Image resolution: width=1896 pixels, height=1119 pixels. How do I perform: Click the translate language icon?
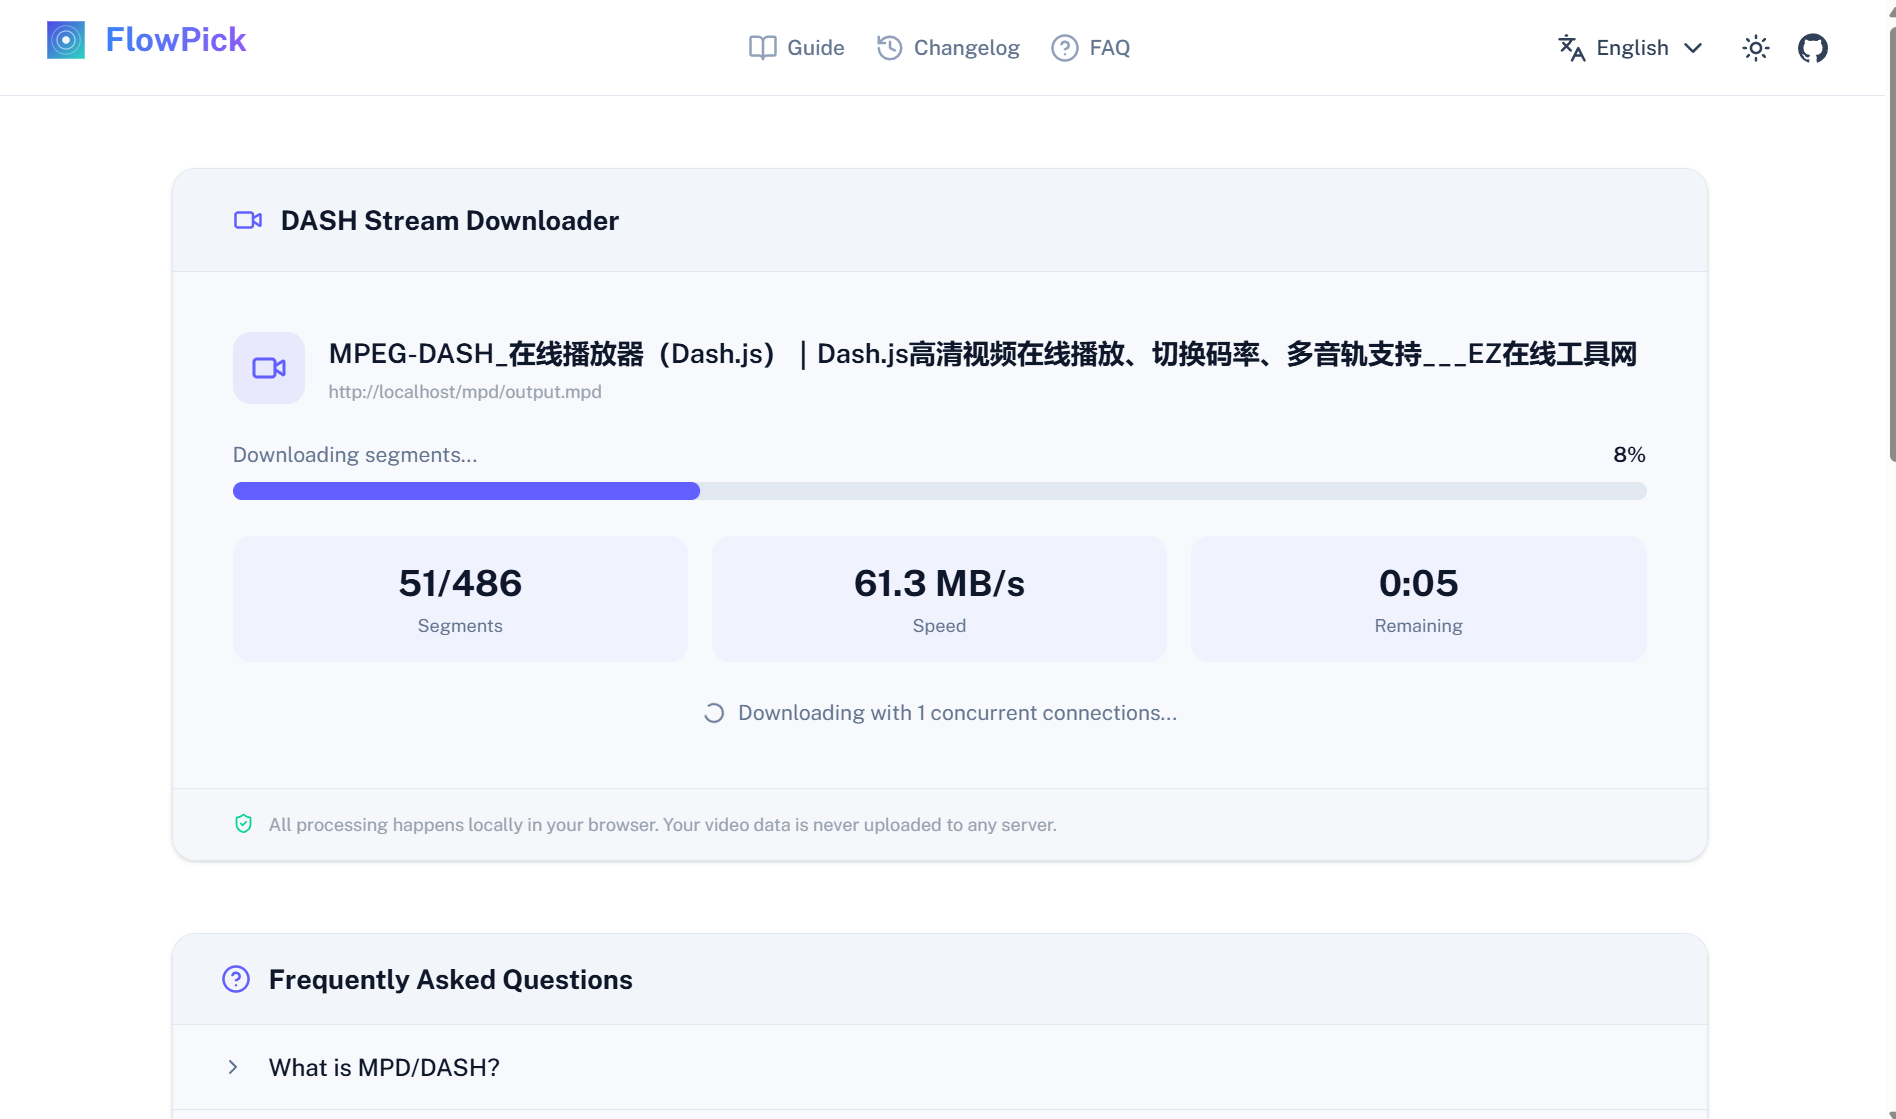(x=1572, y=48)
